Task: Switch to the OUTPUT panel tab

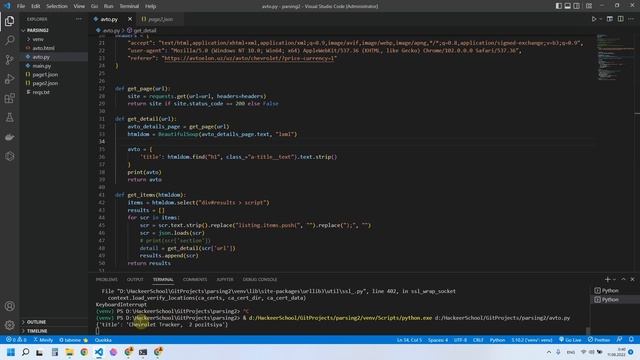Action: click(x=135, y=279)
